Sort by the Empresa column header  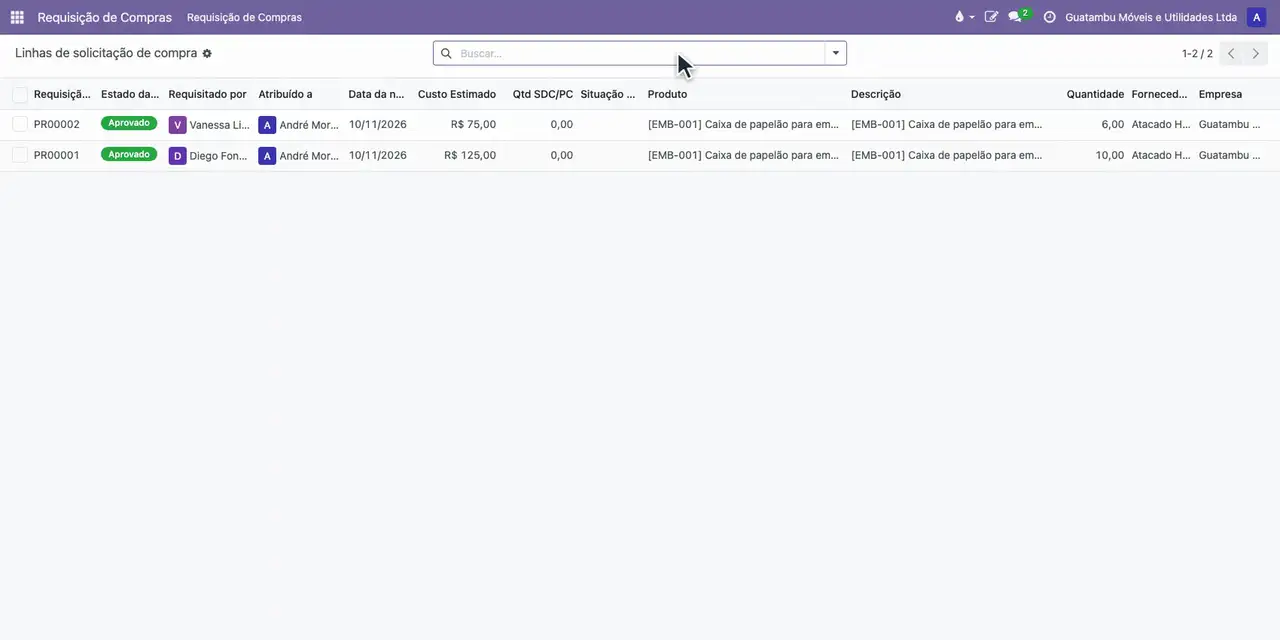click(1220, 94)
